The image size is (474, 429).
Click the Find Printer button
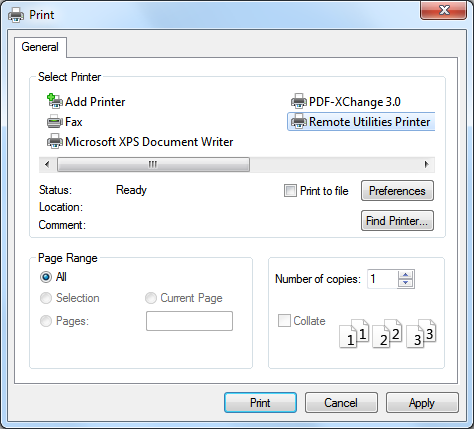397,221
